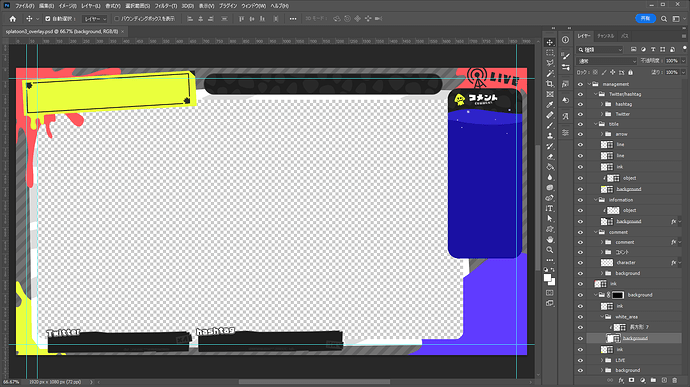Open the Edit (編集) menu
Screen dimensions: 690x387
point(46,6)
